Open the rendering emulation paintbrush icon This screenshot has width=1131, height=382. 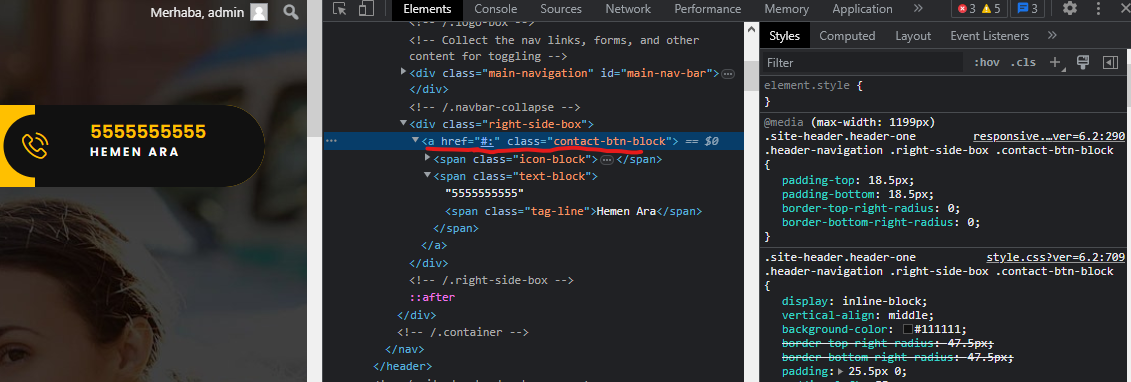(1082, 63)
